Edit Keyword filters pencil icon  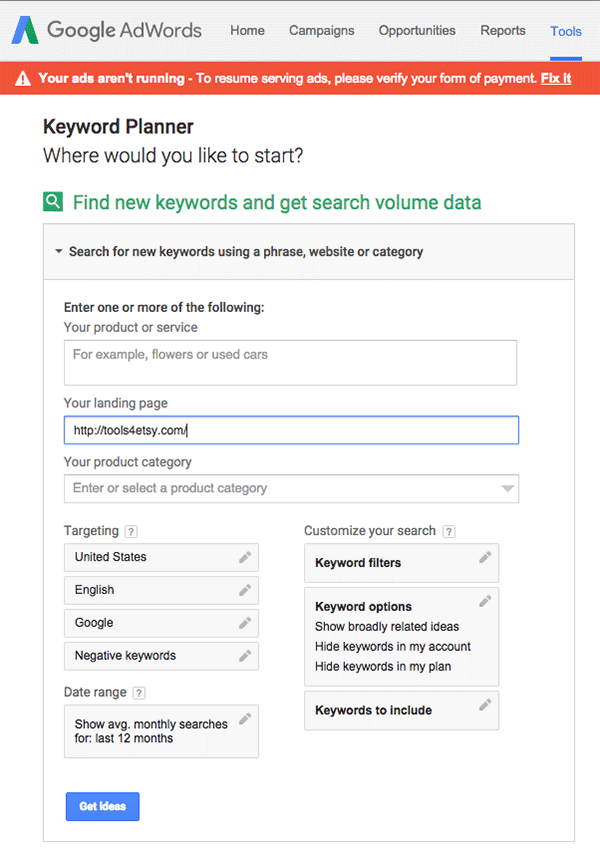point(485,557)
